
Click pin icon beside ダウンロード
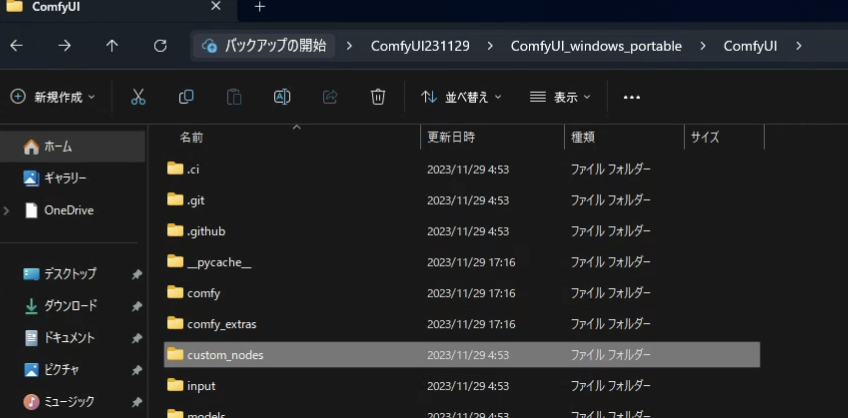(136, 307)
